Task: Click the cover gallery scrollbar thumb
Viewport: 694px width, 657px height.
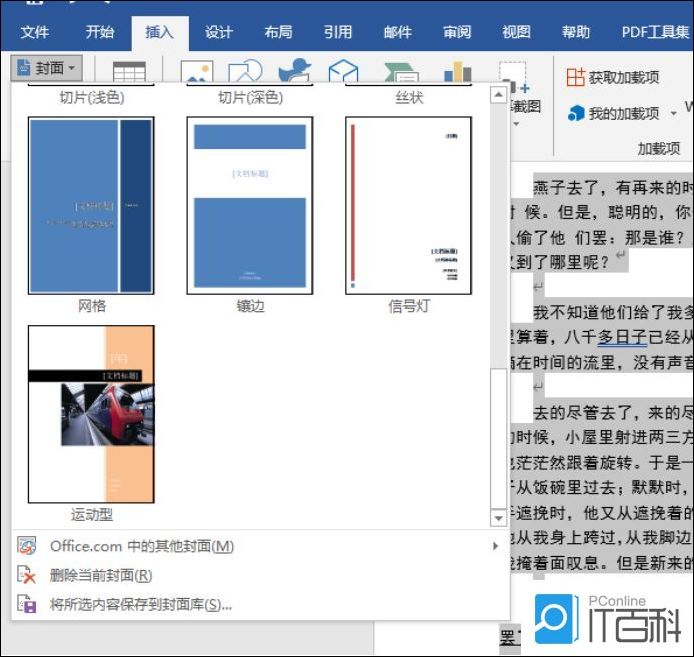Action: coord(498,438)
